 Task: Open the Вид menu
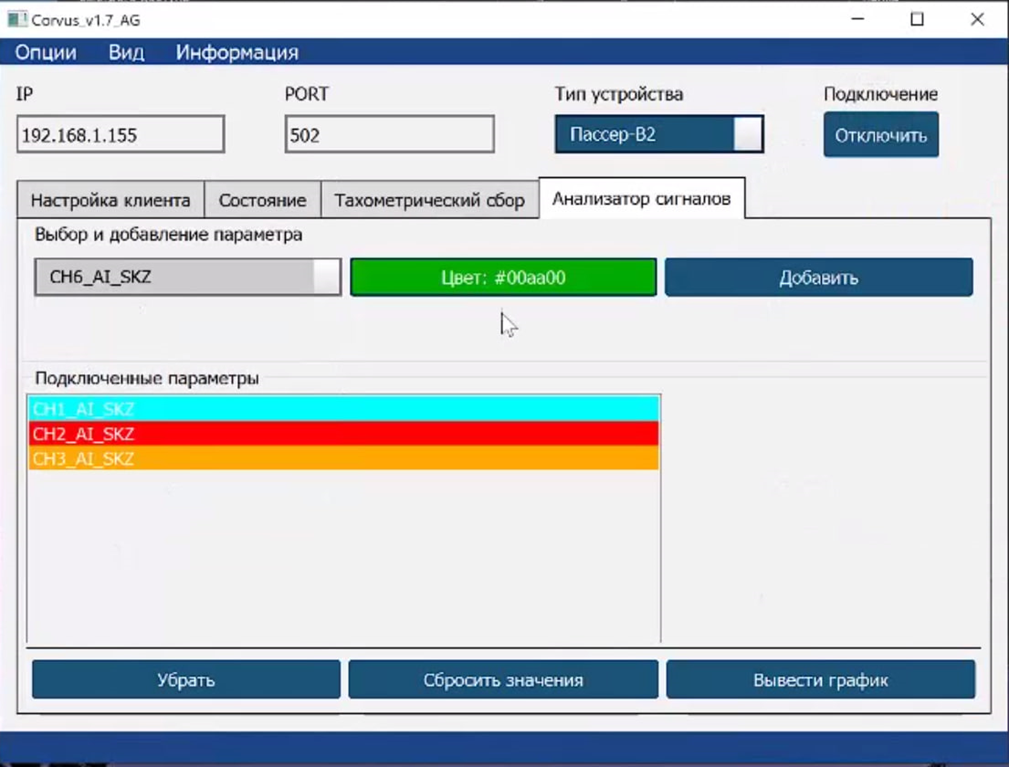[x=126, y=53]
